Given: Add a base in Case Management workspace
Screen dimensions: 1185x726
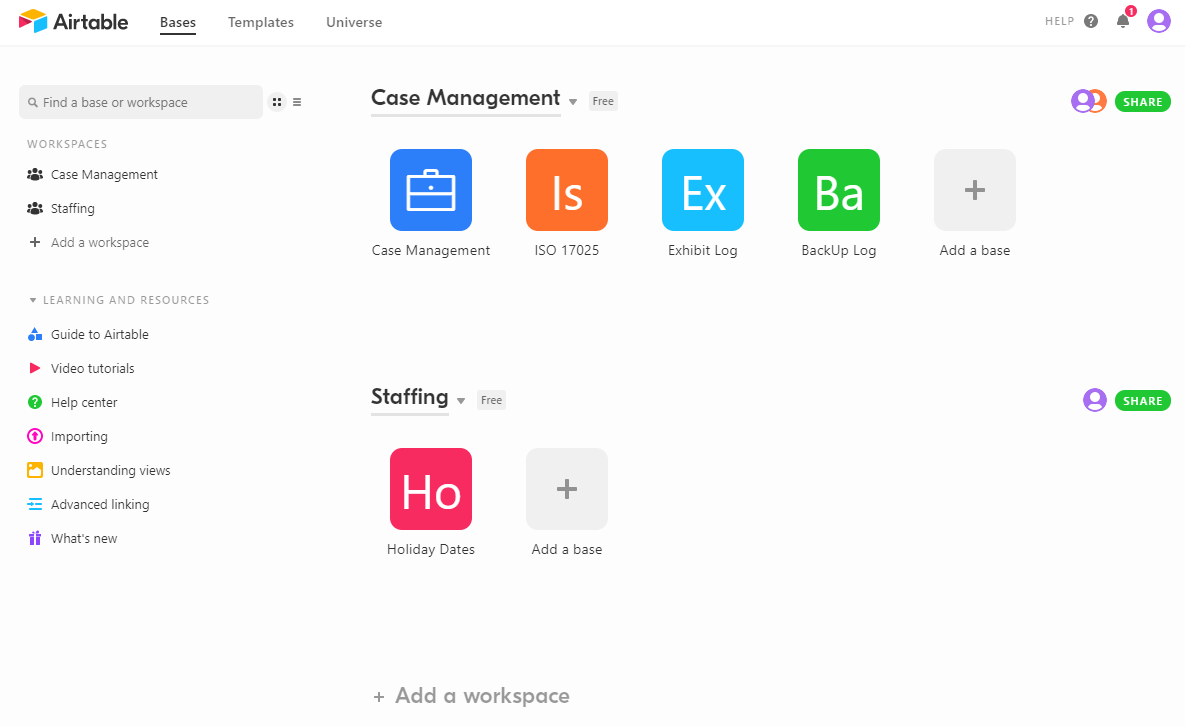Looking at the screenshot, I should point(975,190).
